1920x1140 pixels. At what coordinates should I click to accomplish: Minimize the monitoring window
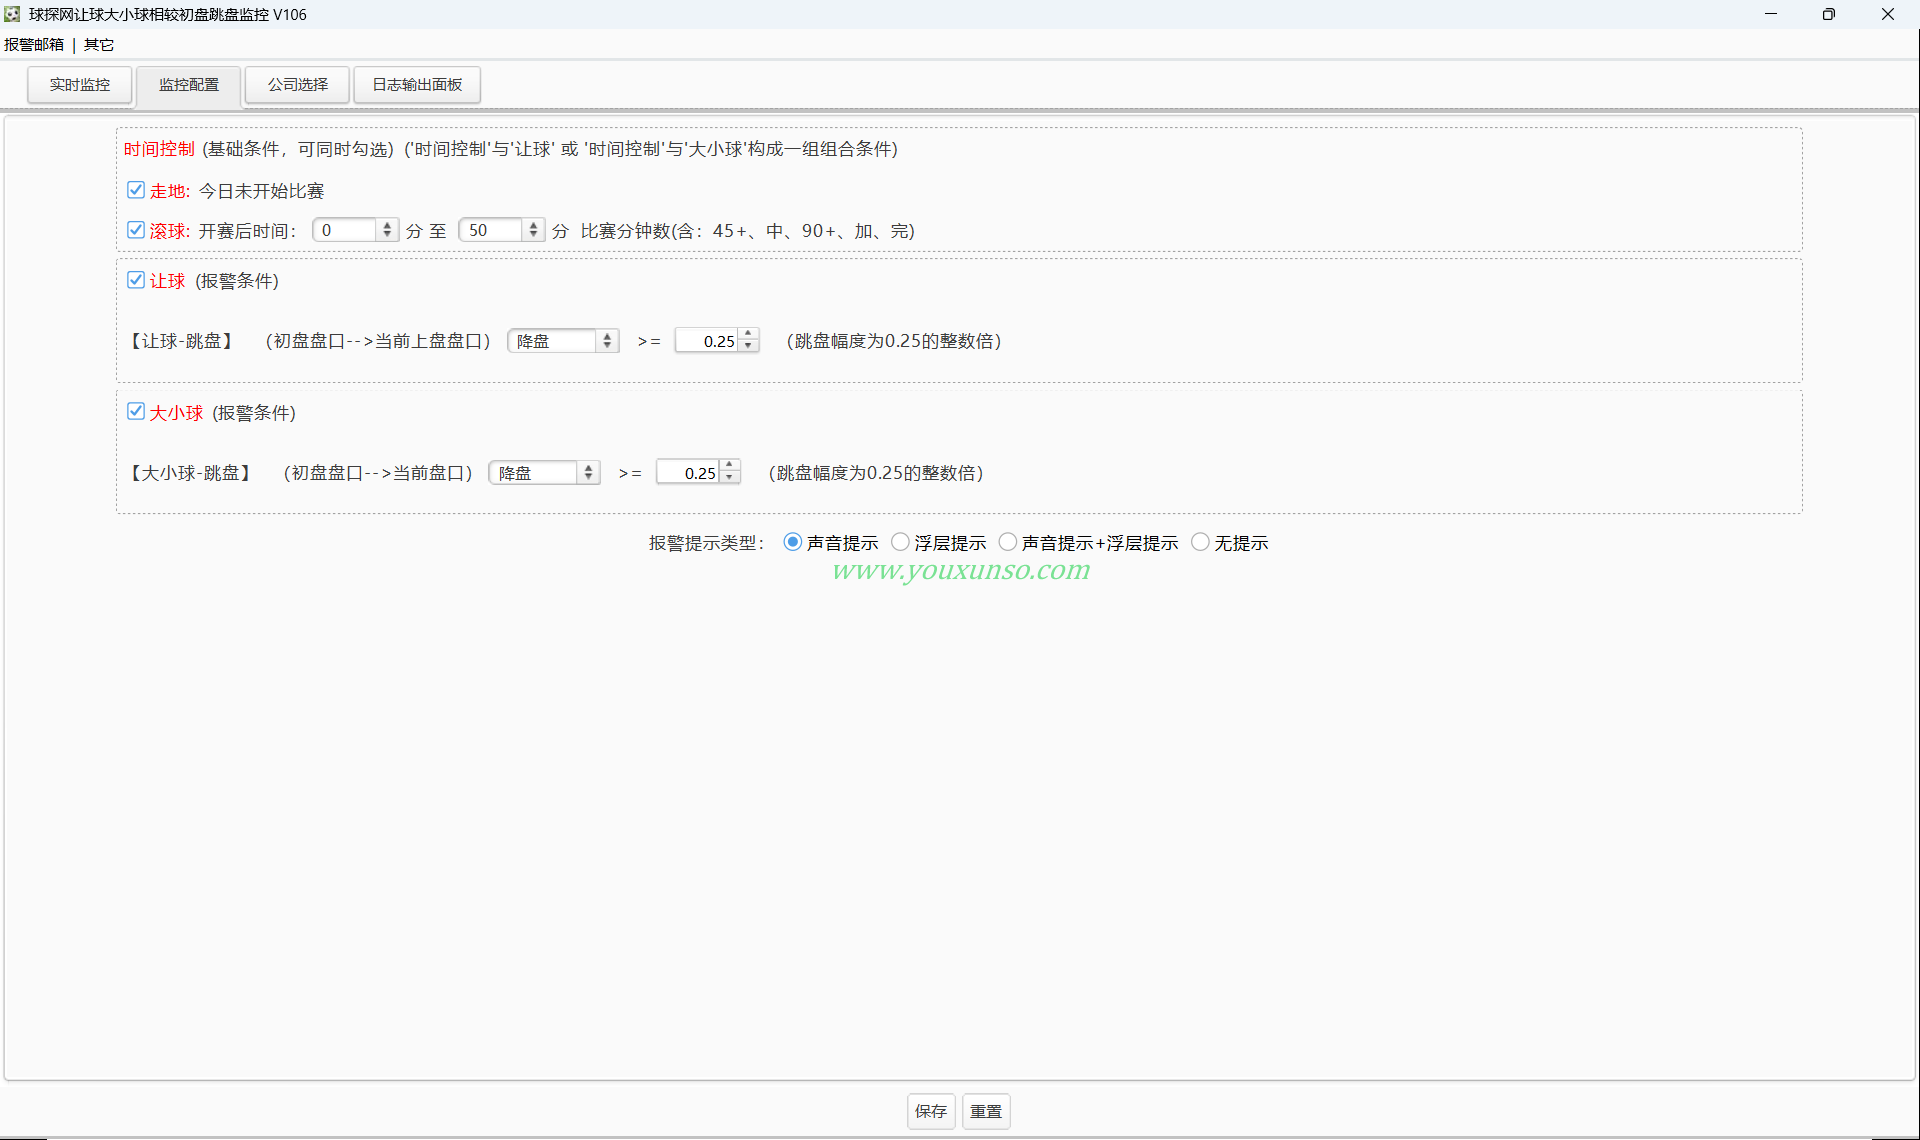coord(1771,14)
